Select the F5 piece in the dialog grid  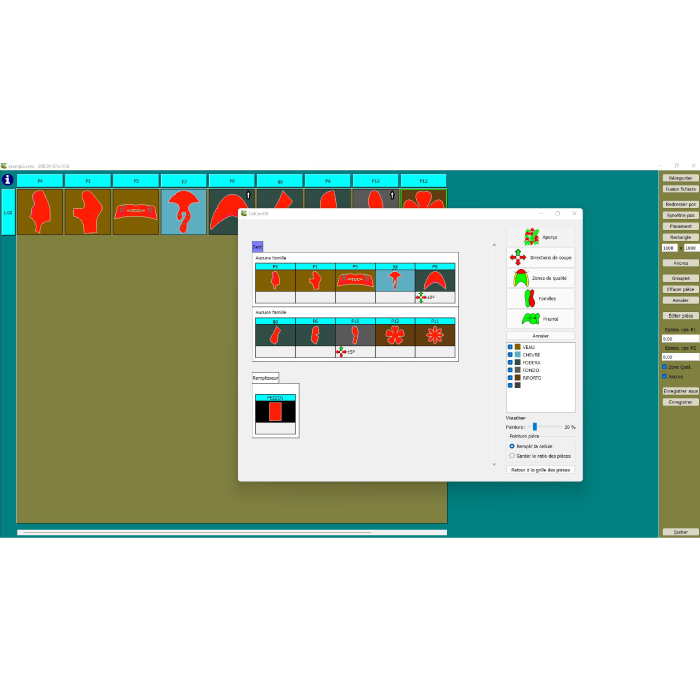pos(355,280)
